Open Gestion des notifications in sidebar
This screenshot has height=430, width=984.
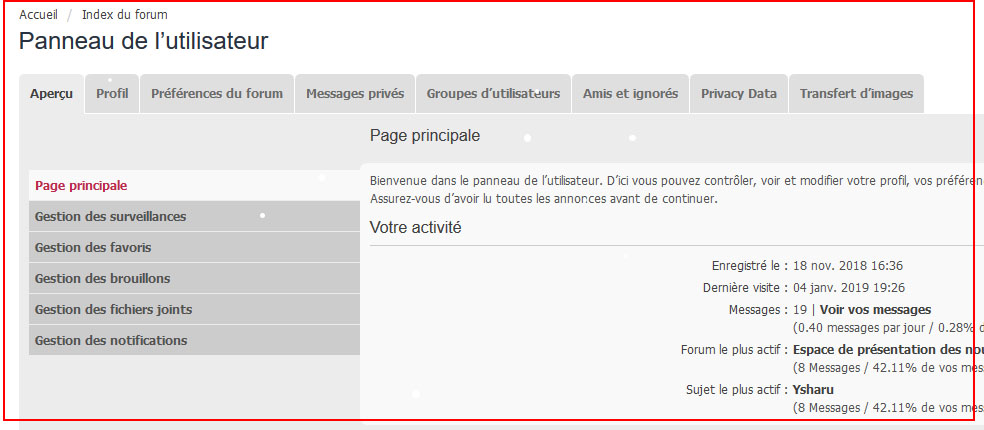coord(111,341)
